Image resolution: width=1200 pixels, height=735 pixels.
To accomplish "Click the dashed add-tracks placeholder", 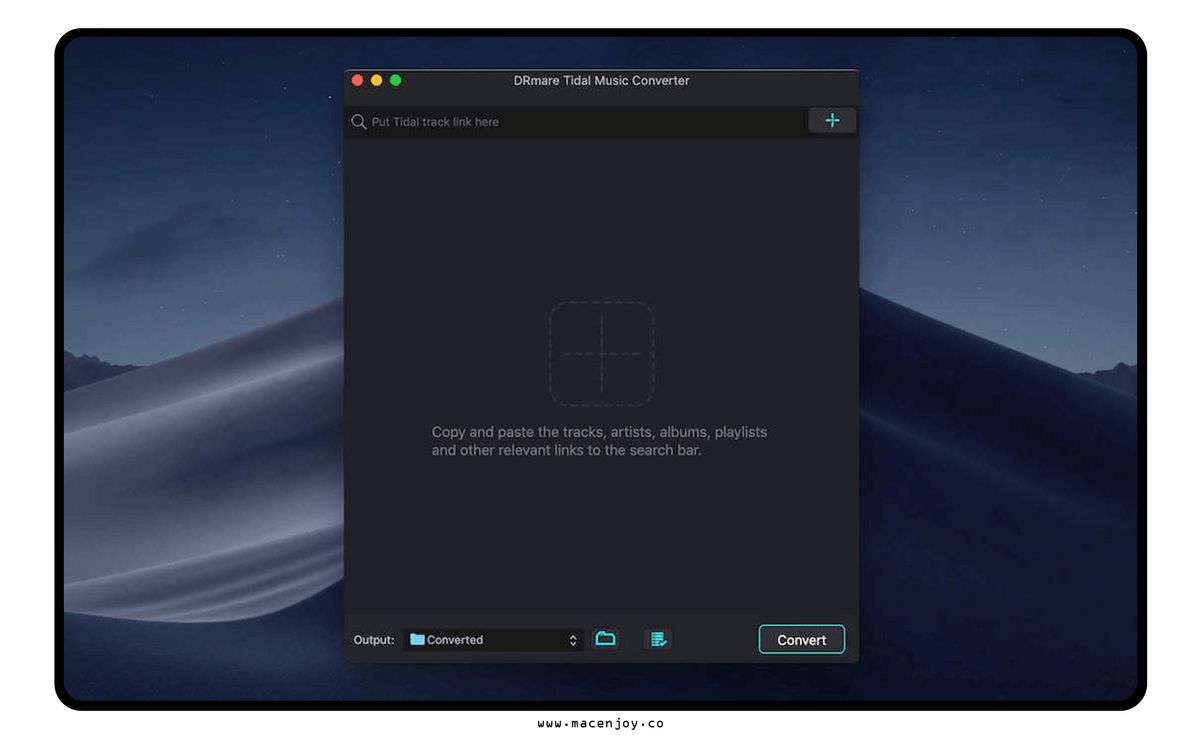I will coord(601,354).
